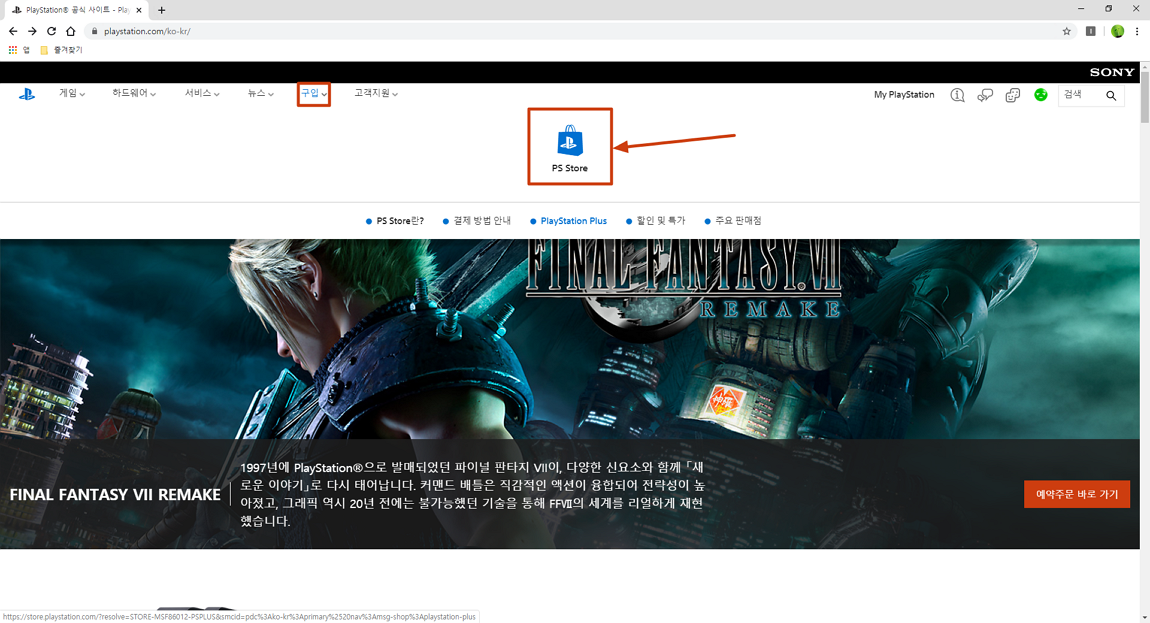Close the PlayStation browser tab
This screenshot has height=623, width=1150.
point(139,10)
